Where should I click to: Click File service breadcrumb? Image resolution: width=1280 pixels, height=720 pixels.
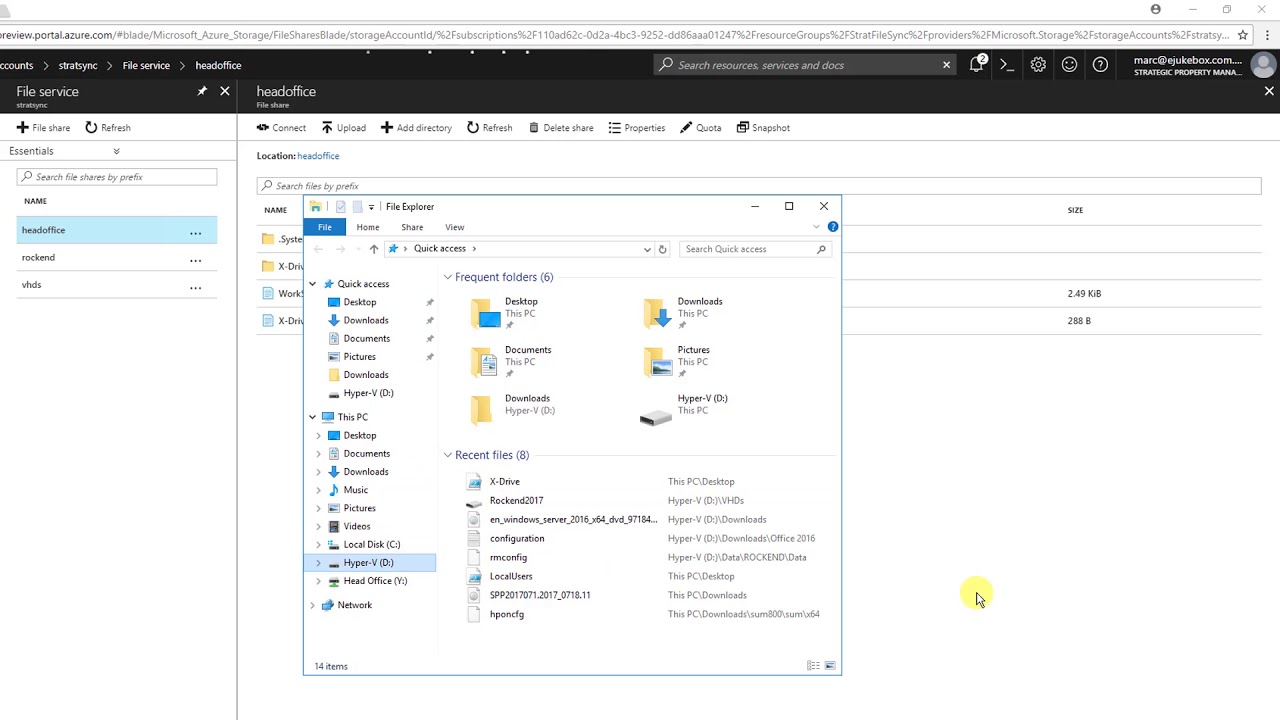(x=146, y=66)
